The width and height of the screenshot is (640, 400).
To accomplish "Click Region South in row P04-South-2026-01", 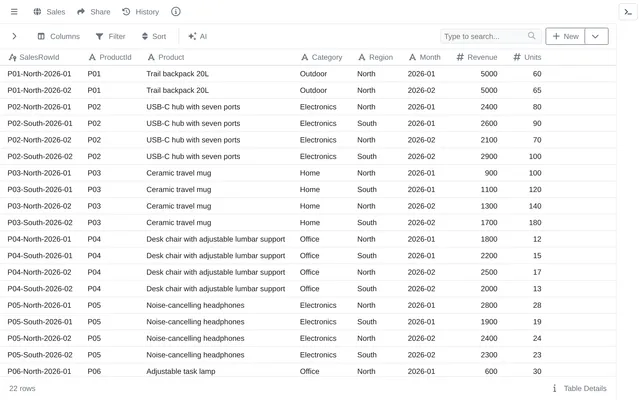I will tap(367, 256).
